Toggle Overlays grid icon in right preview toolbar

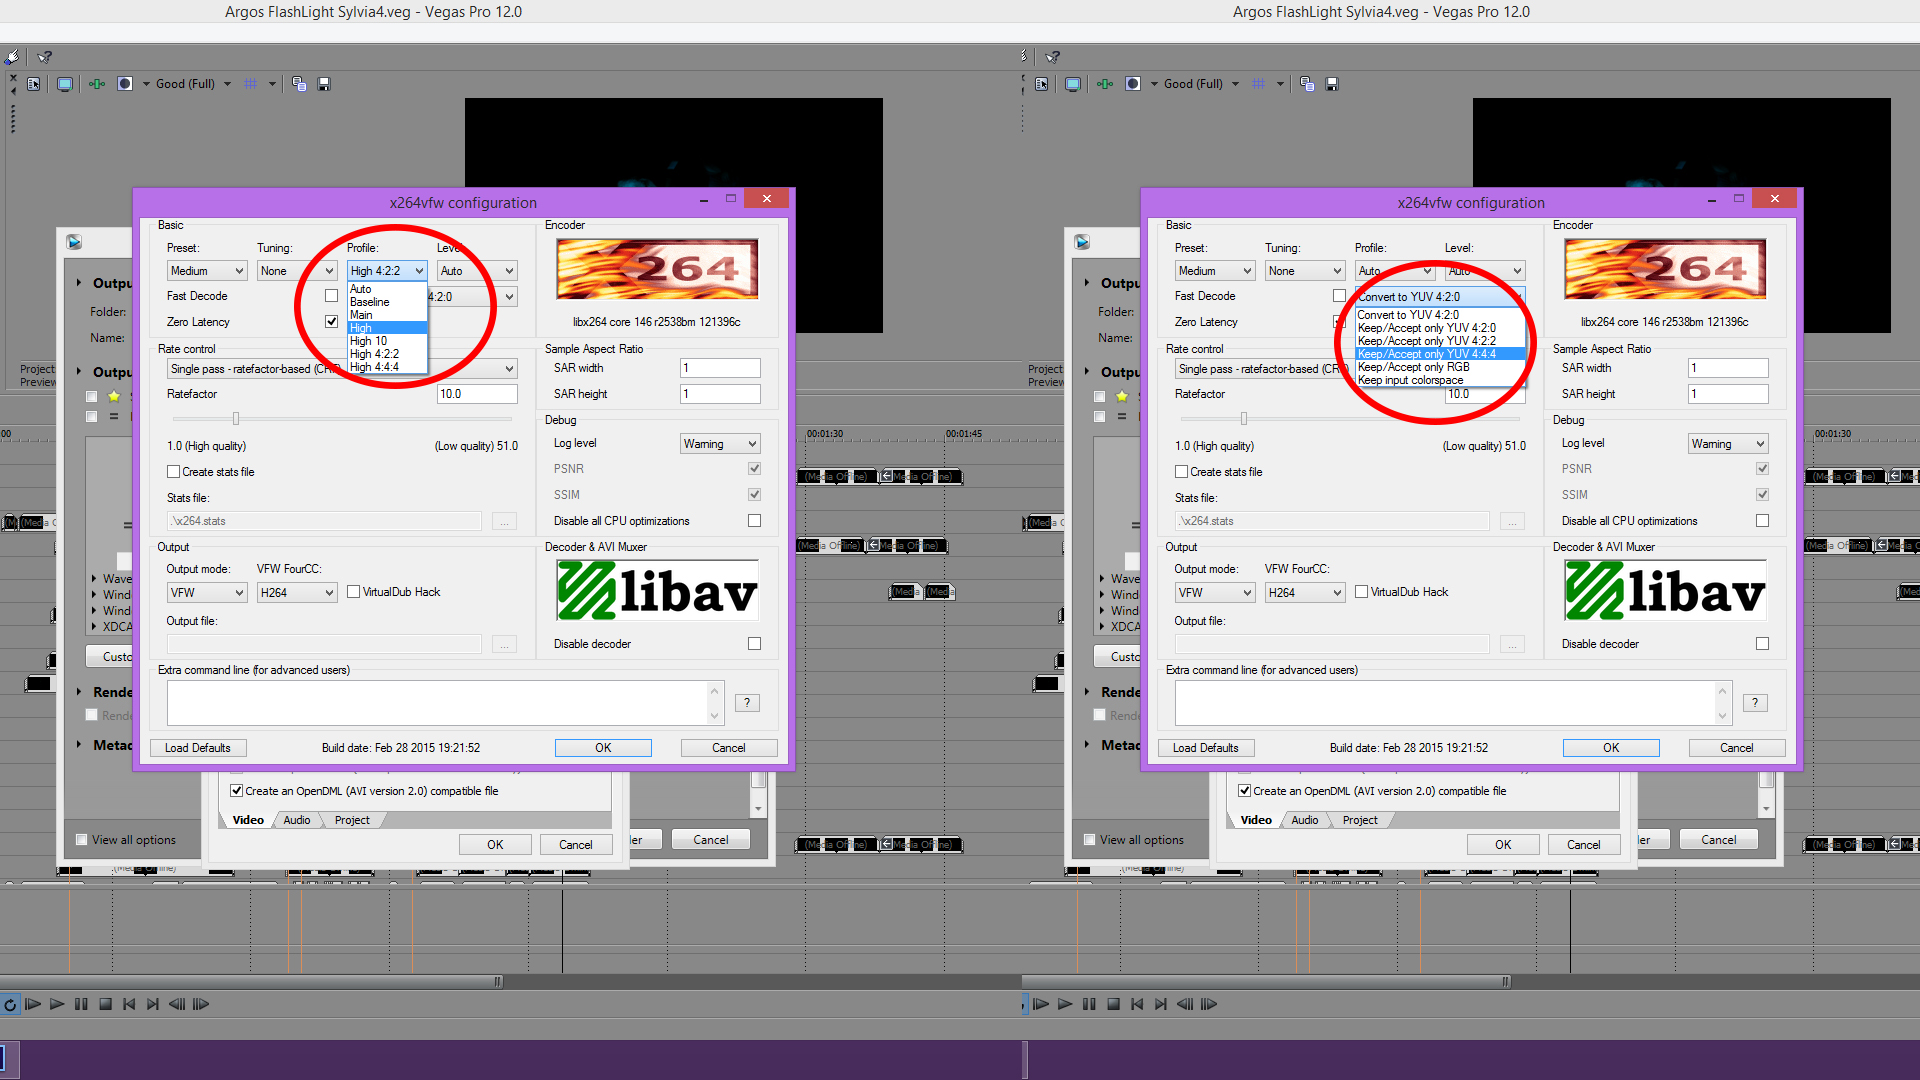point(1259,84)
